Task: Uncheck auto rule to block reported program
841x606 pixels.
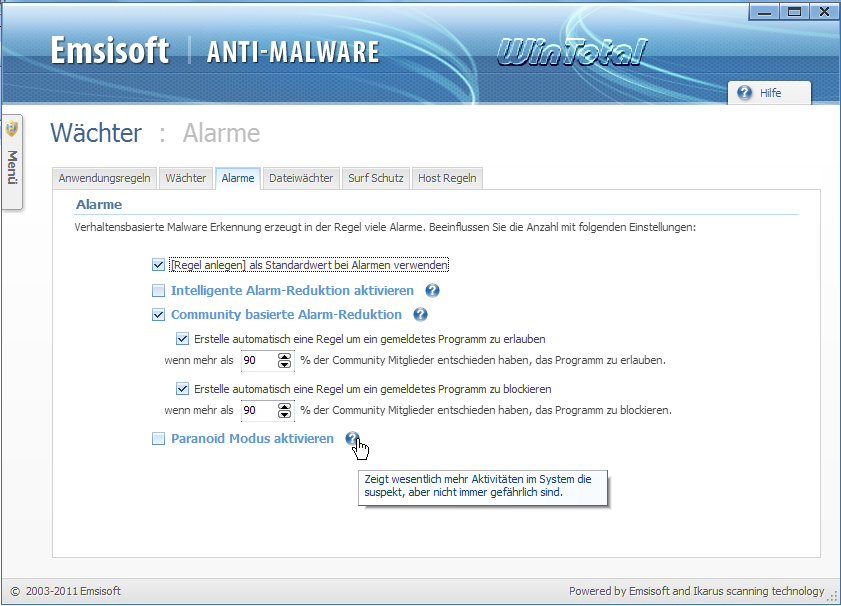Action: point(182,389)
